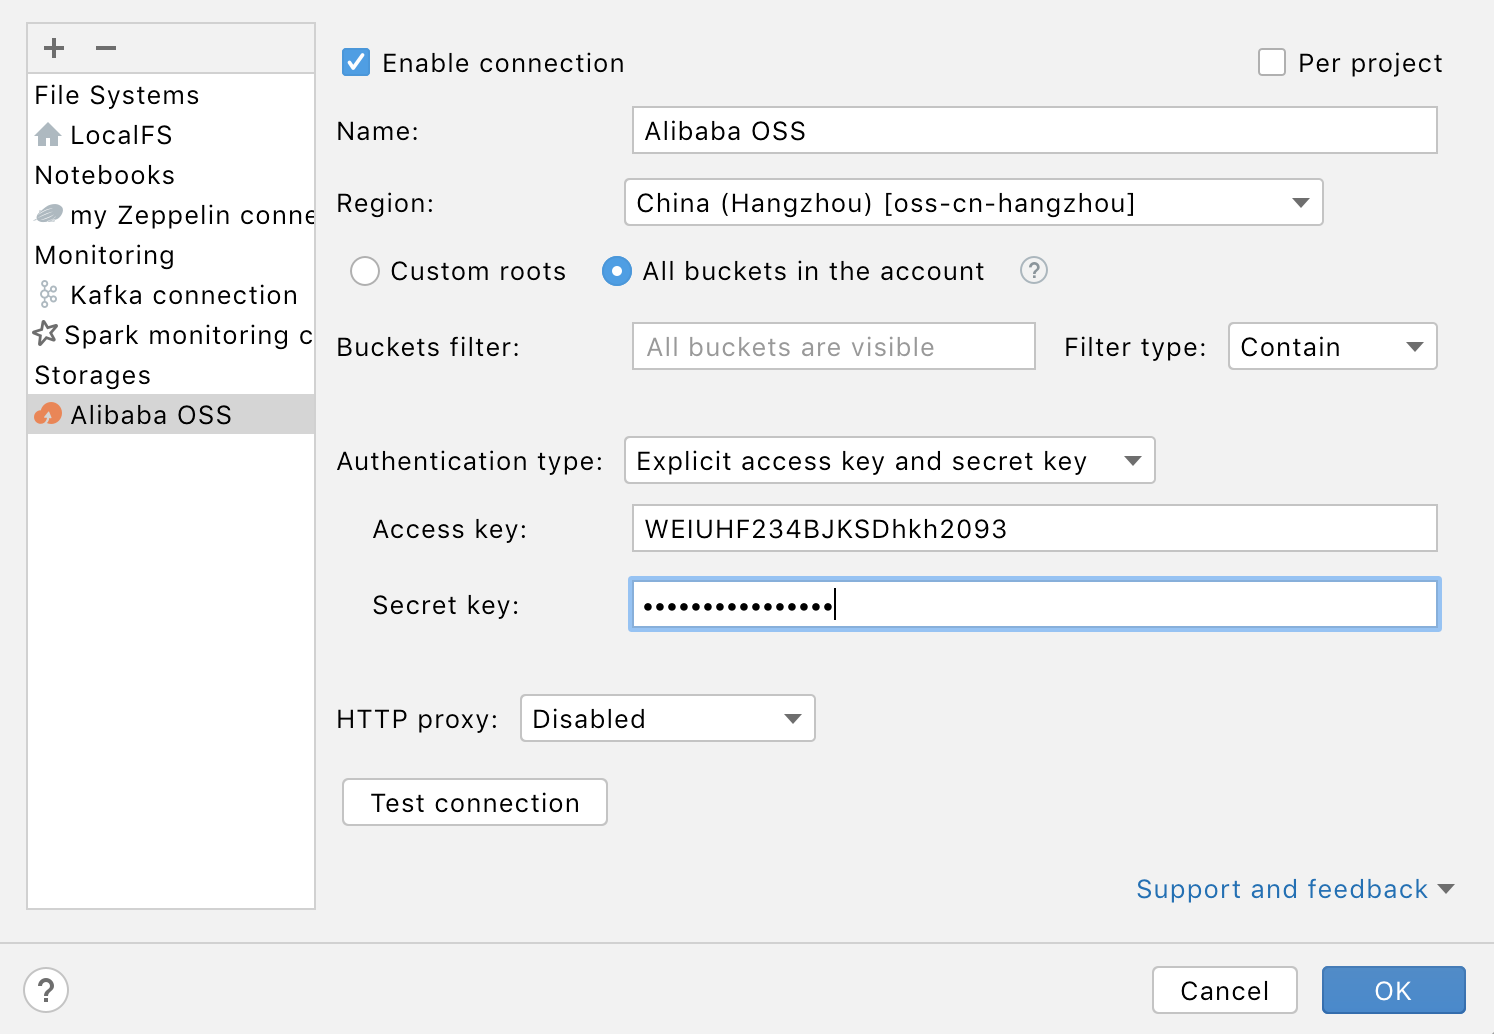Select my Zeppelin connection entry
The width and height of the screenshot is (1494, 1034).
coord(171,214)
